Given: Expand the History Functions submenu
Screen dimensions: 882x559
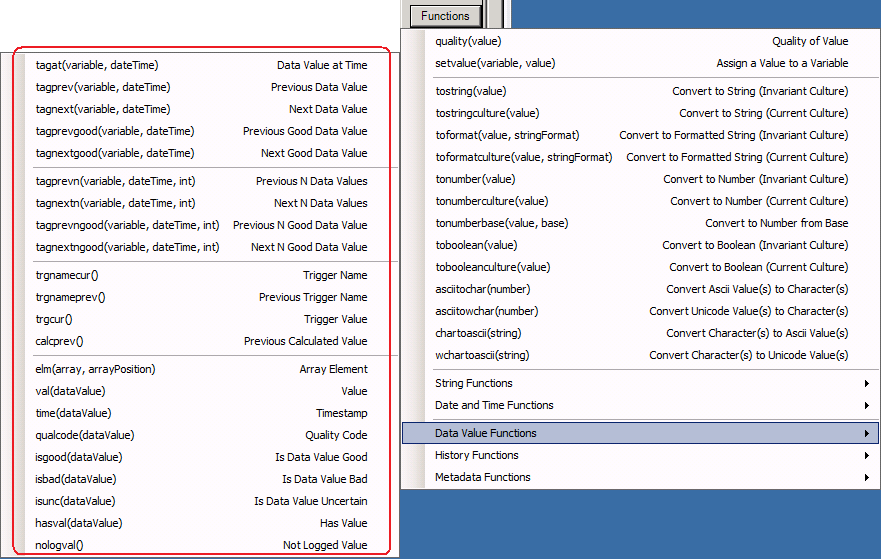Looking at the screenshot, I should point(640,456).
